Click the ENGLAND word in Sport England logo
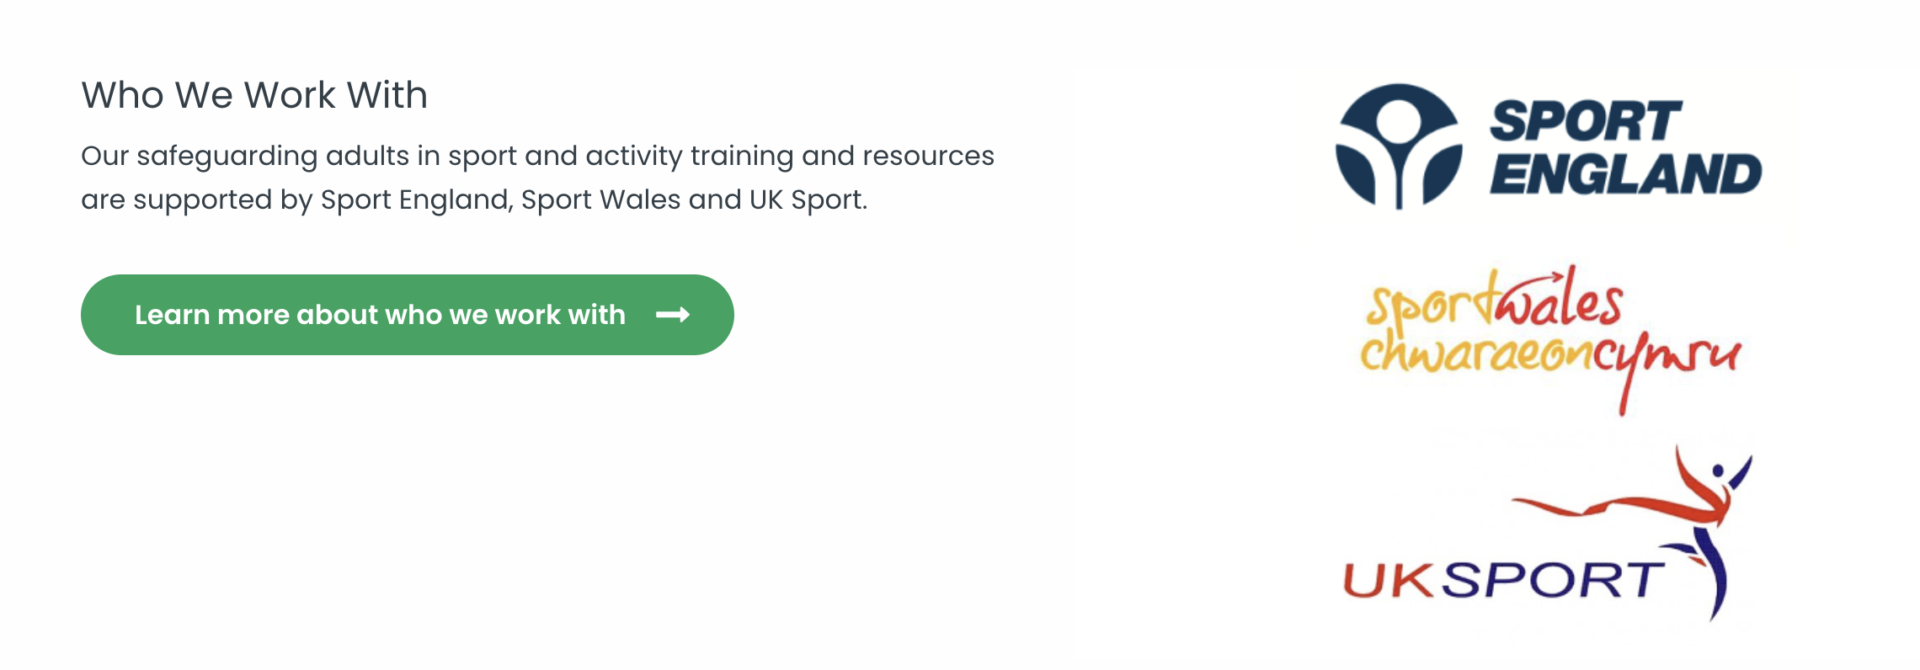 pos(1626,174)
